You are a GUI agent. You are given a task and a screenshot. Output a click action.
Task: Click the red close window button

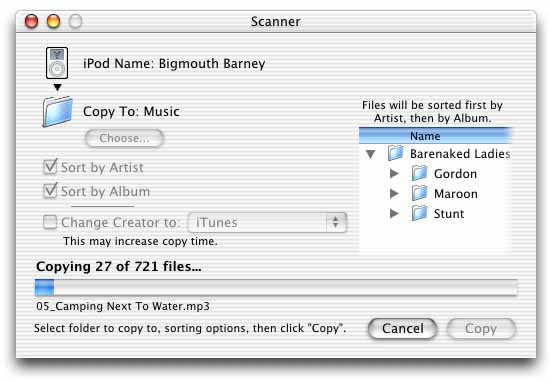pos(31,21)
